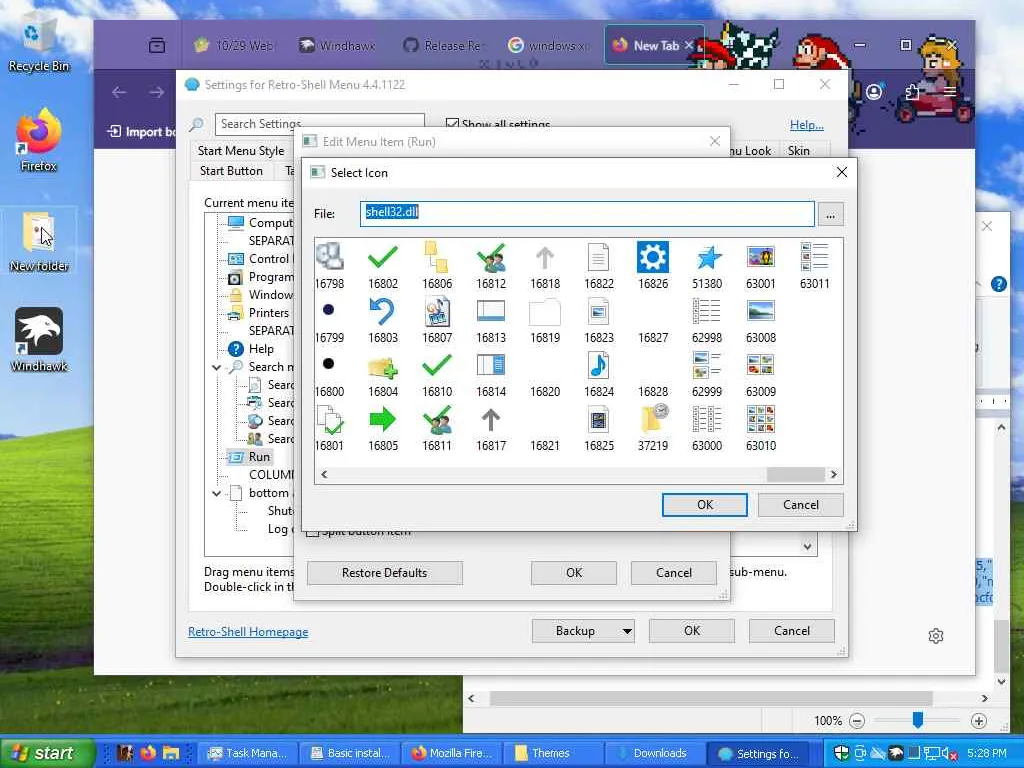Confirm Select Icon dialog with OK
This screenshot has width=1024, height=768.
705,505
